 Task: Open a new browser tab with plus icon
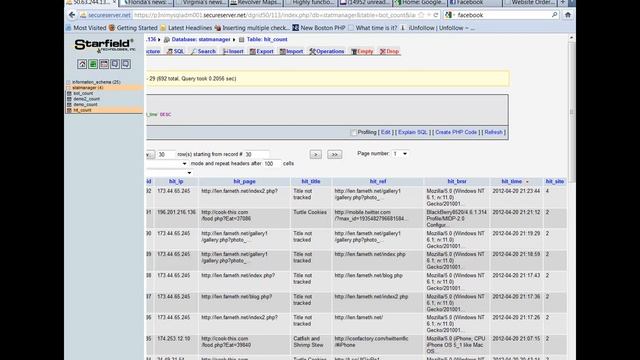pyautogui.click(x=562, y=2)
